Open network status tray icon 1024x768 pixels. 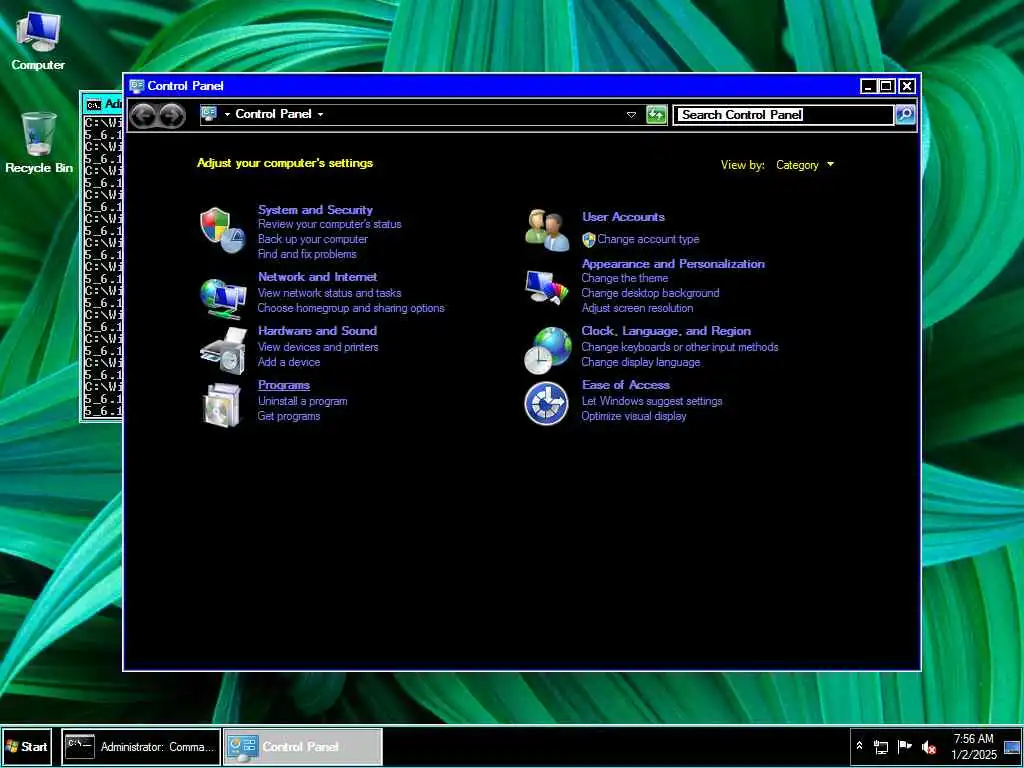(881, 747)
